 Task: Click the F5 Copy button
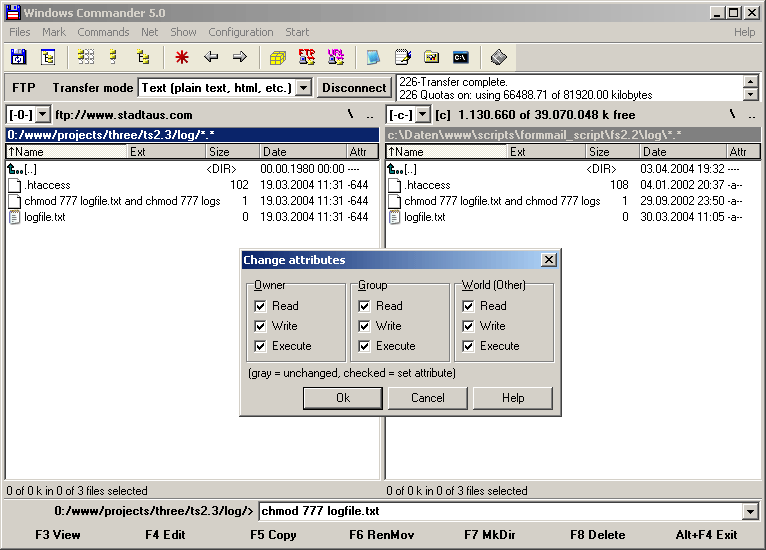(x=273, y=535)
